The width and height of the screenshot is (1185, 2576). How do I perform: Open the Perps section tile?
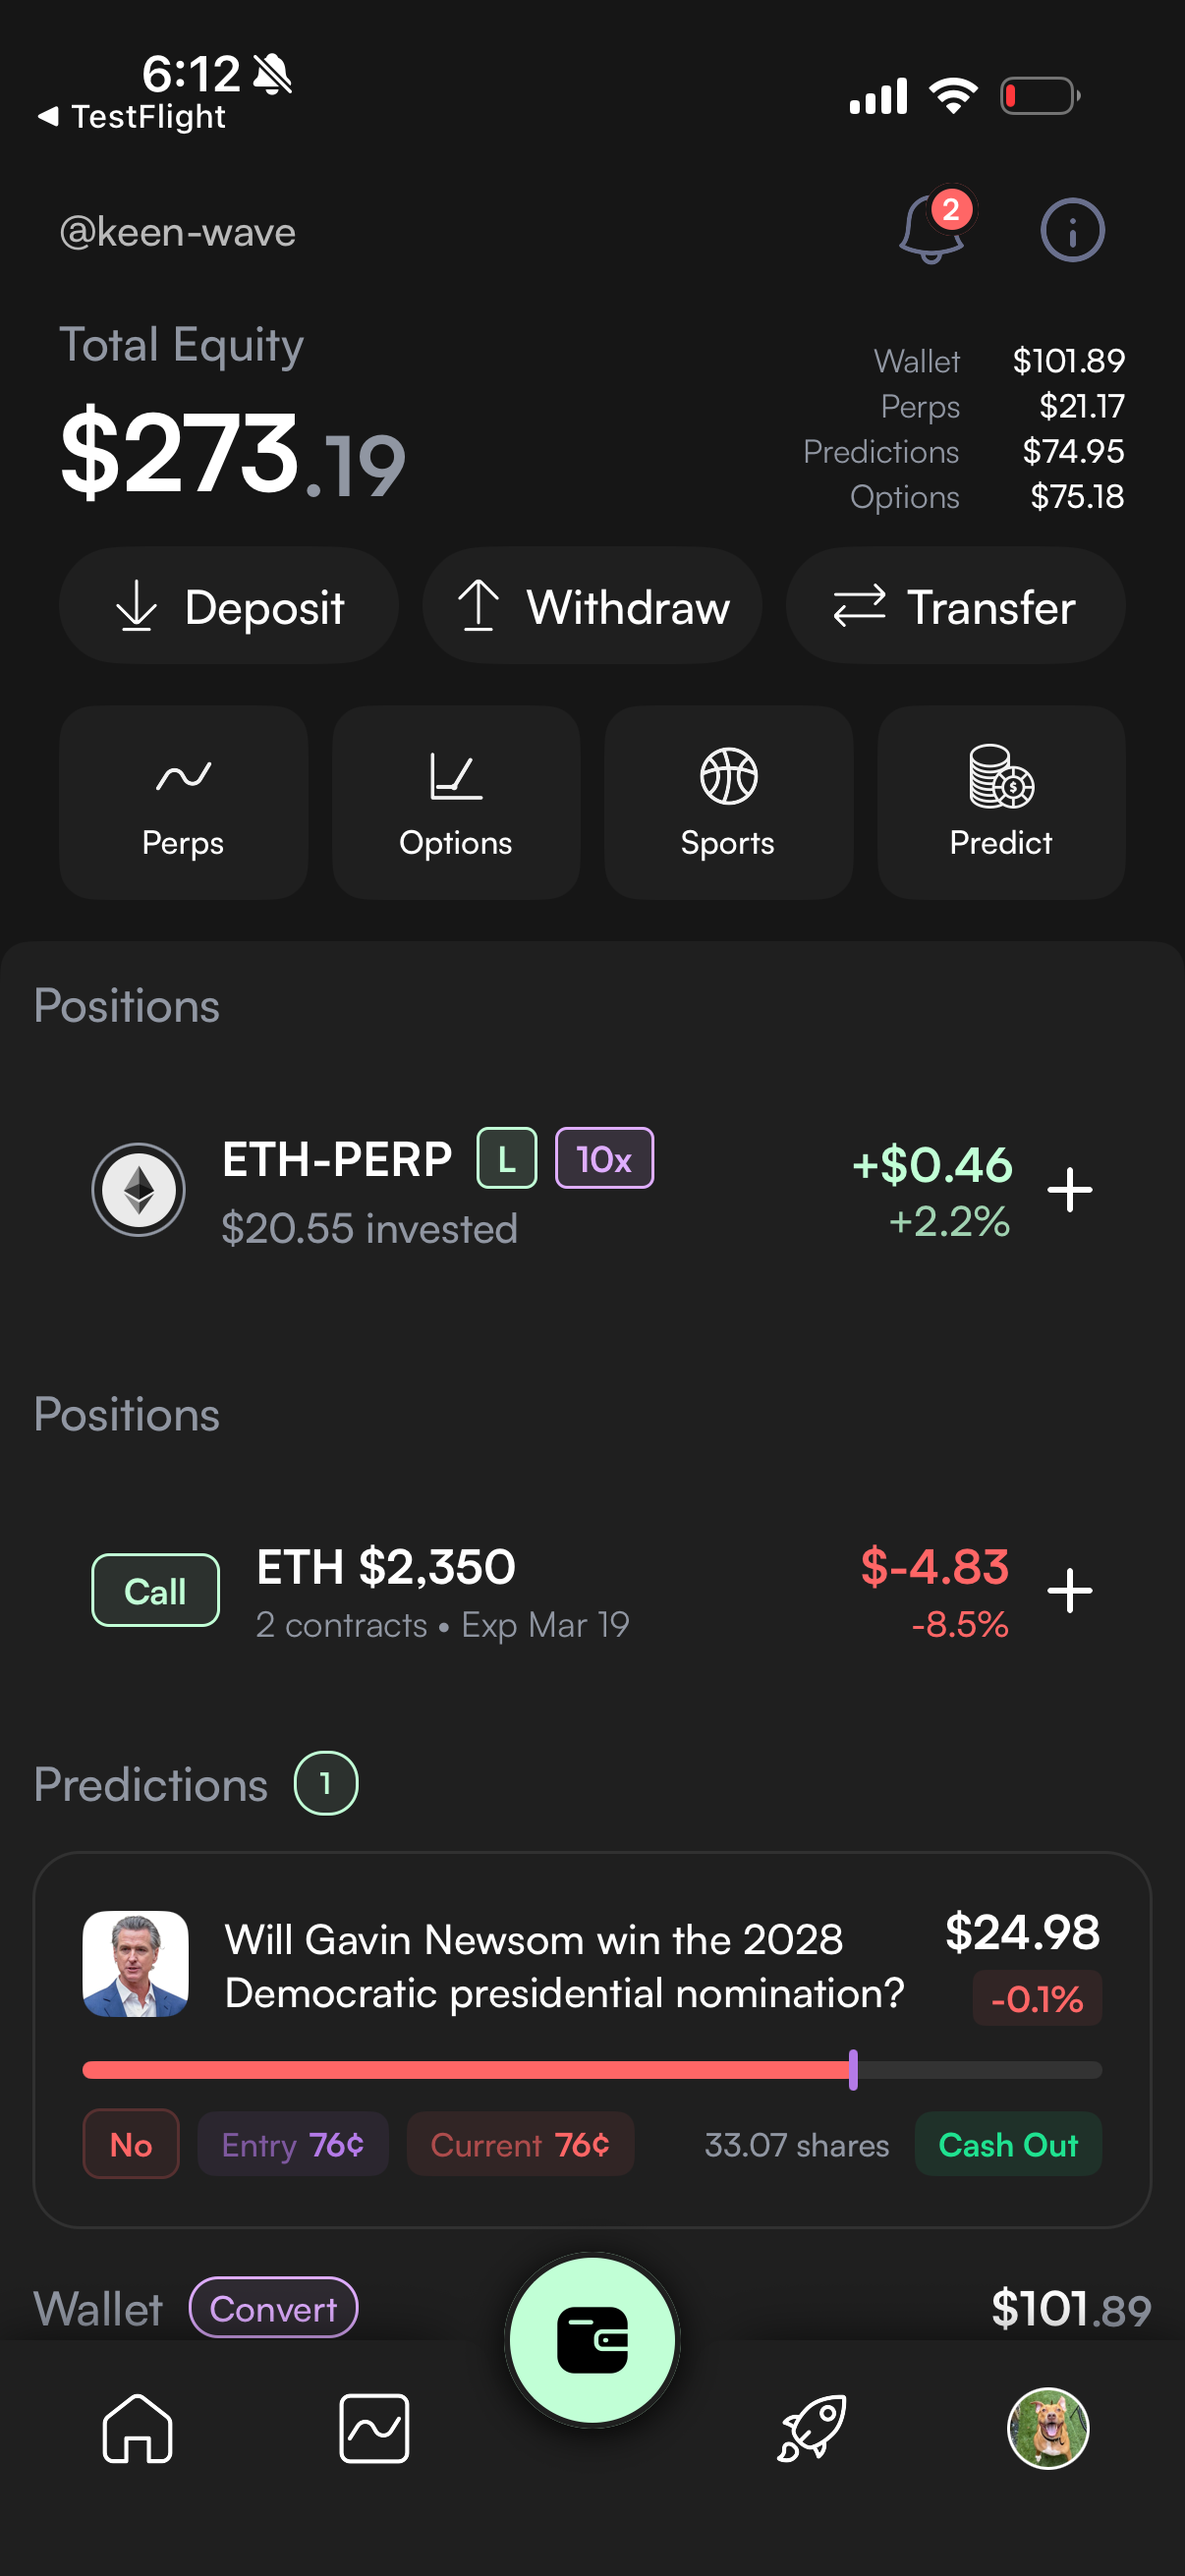click(x=183, y=802)
